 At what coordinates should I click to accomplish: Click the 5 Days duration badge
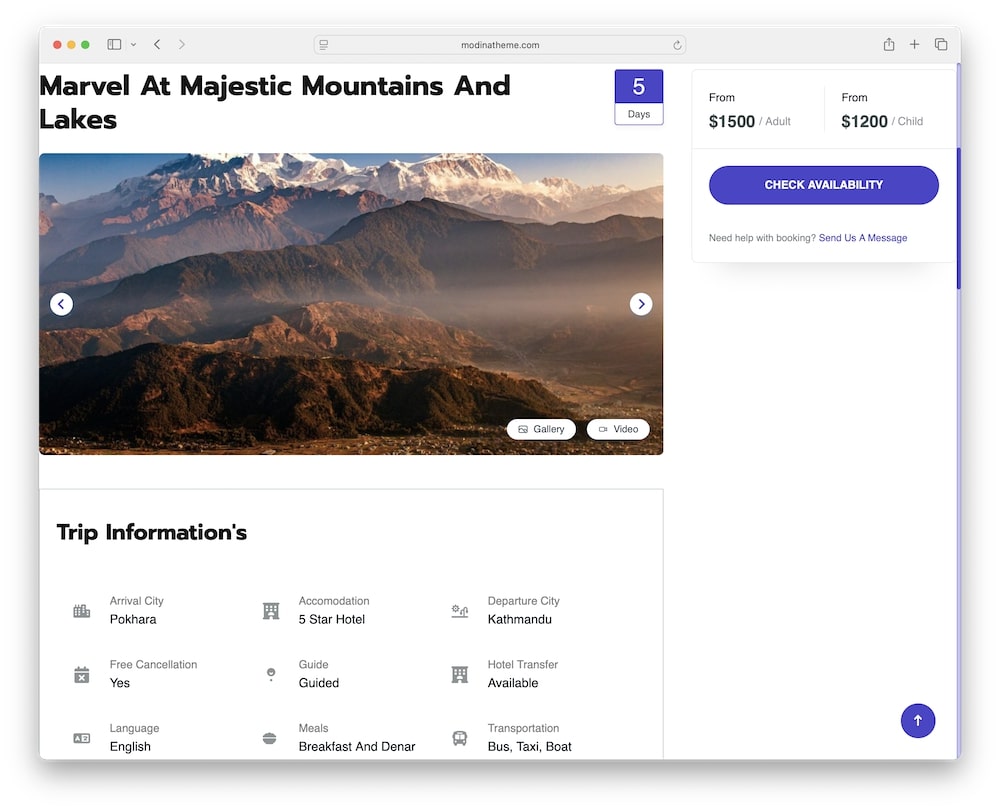638,97
